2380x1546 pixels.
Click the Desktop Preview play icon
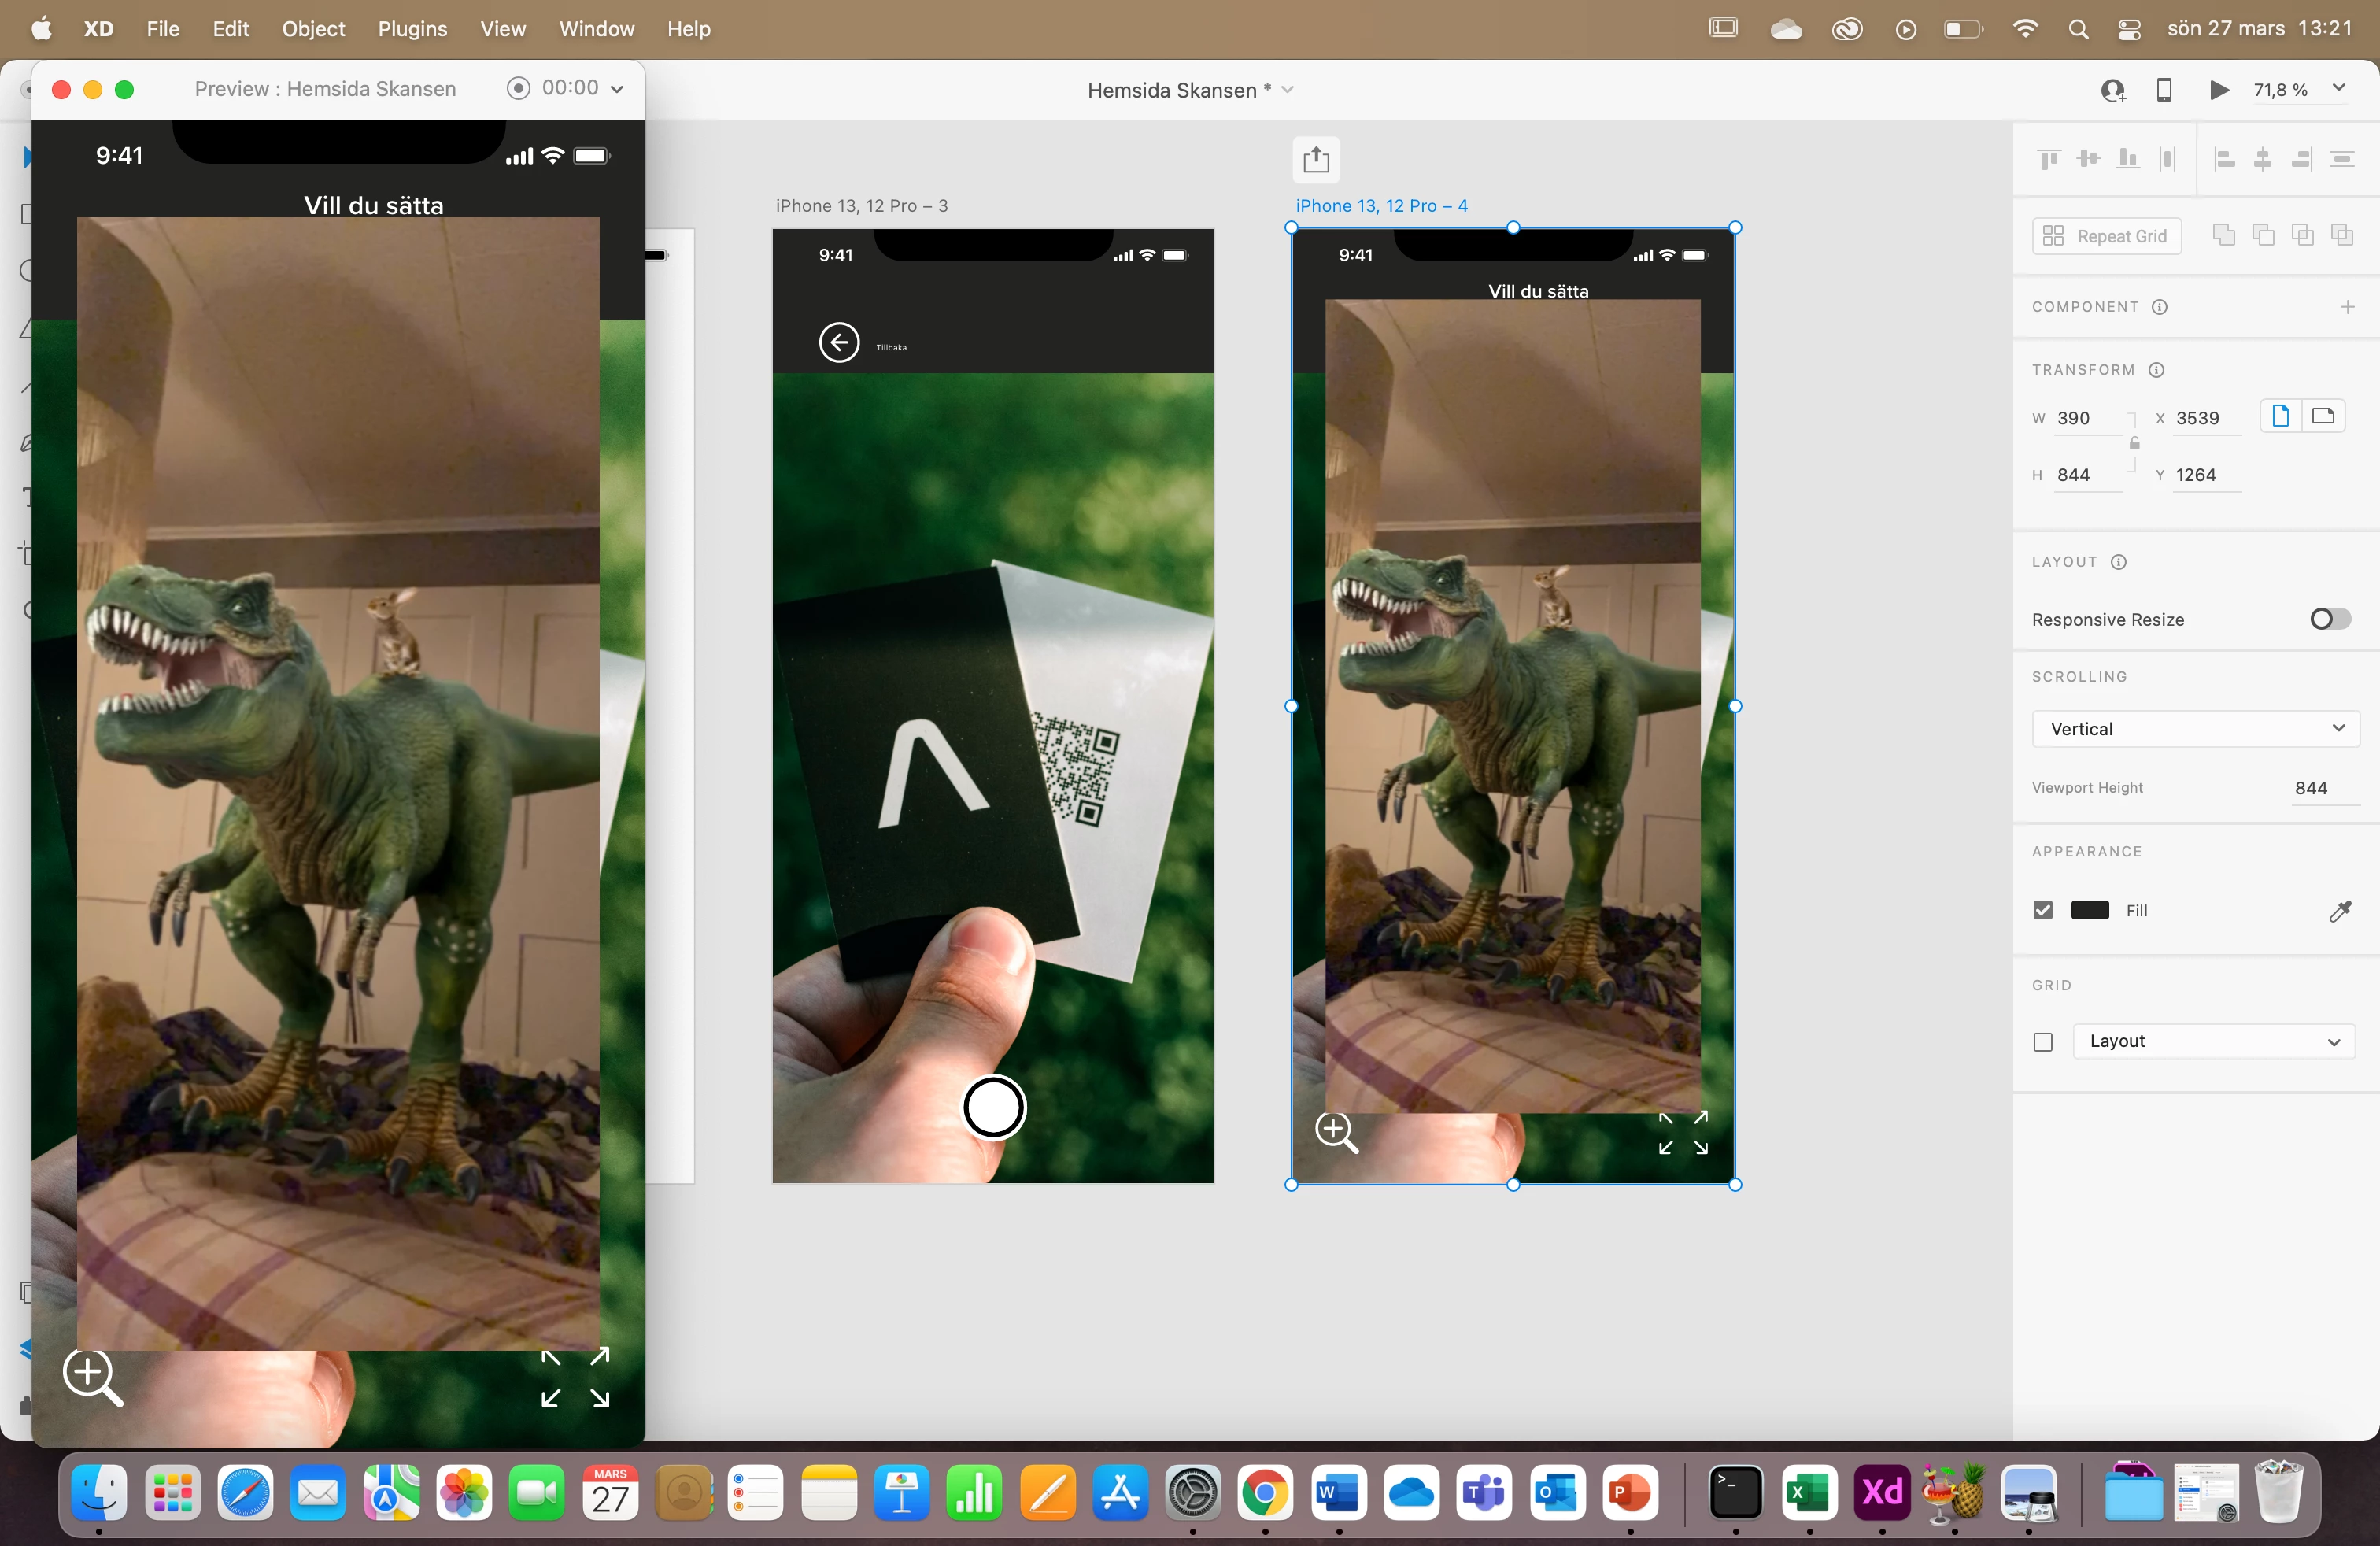[2218, 90]
